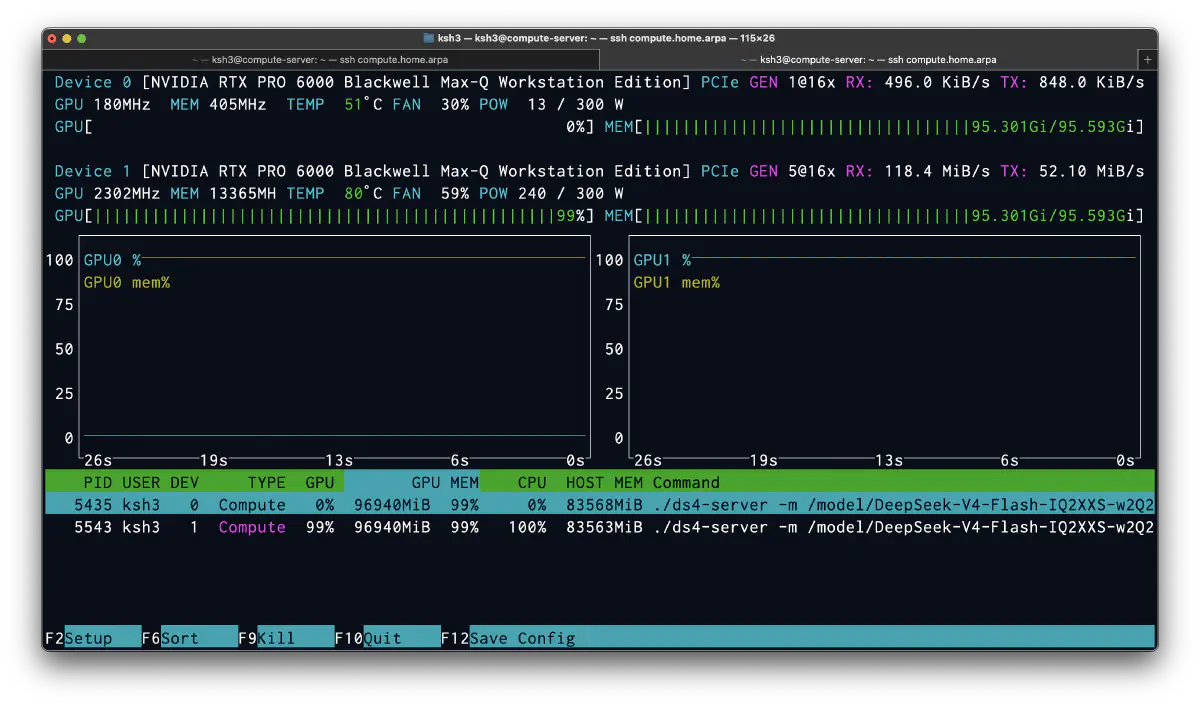Click Device 1 GPU utilization bar at 99%
Viewport: 1200px width, 706px height.
324,216
